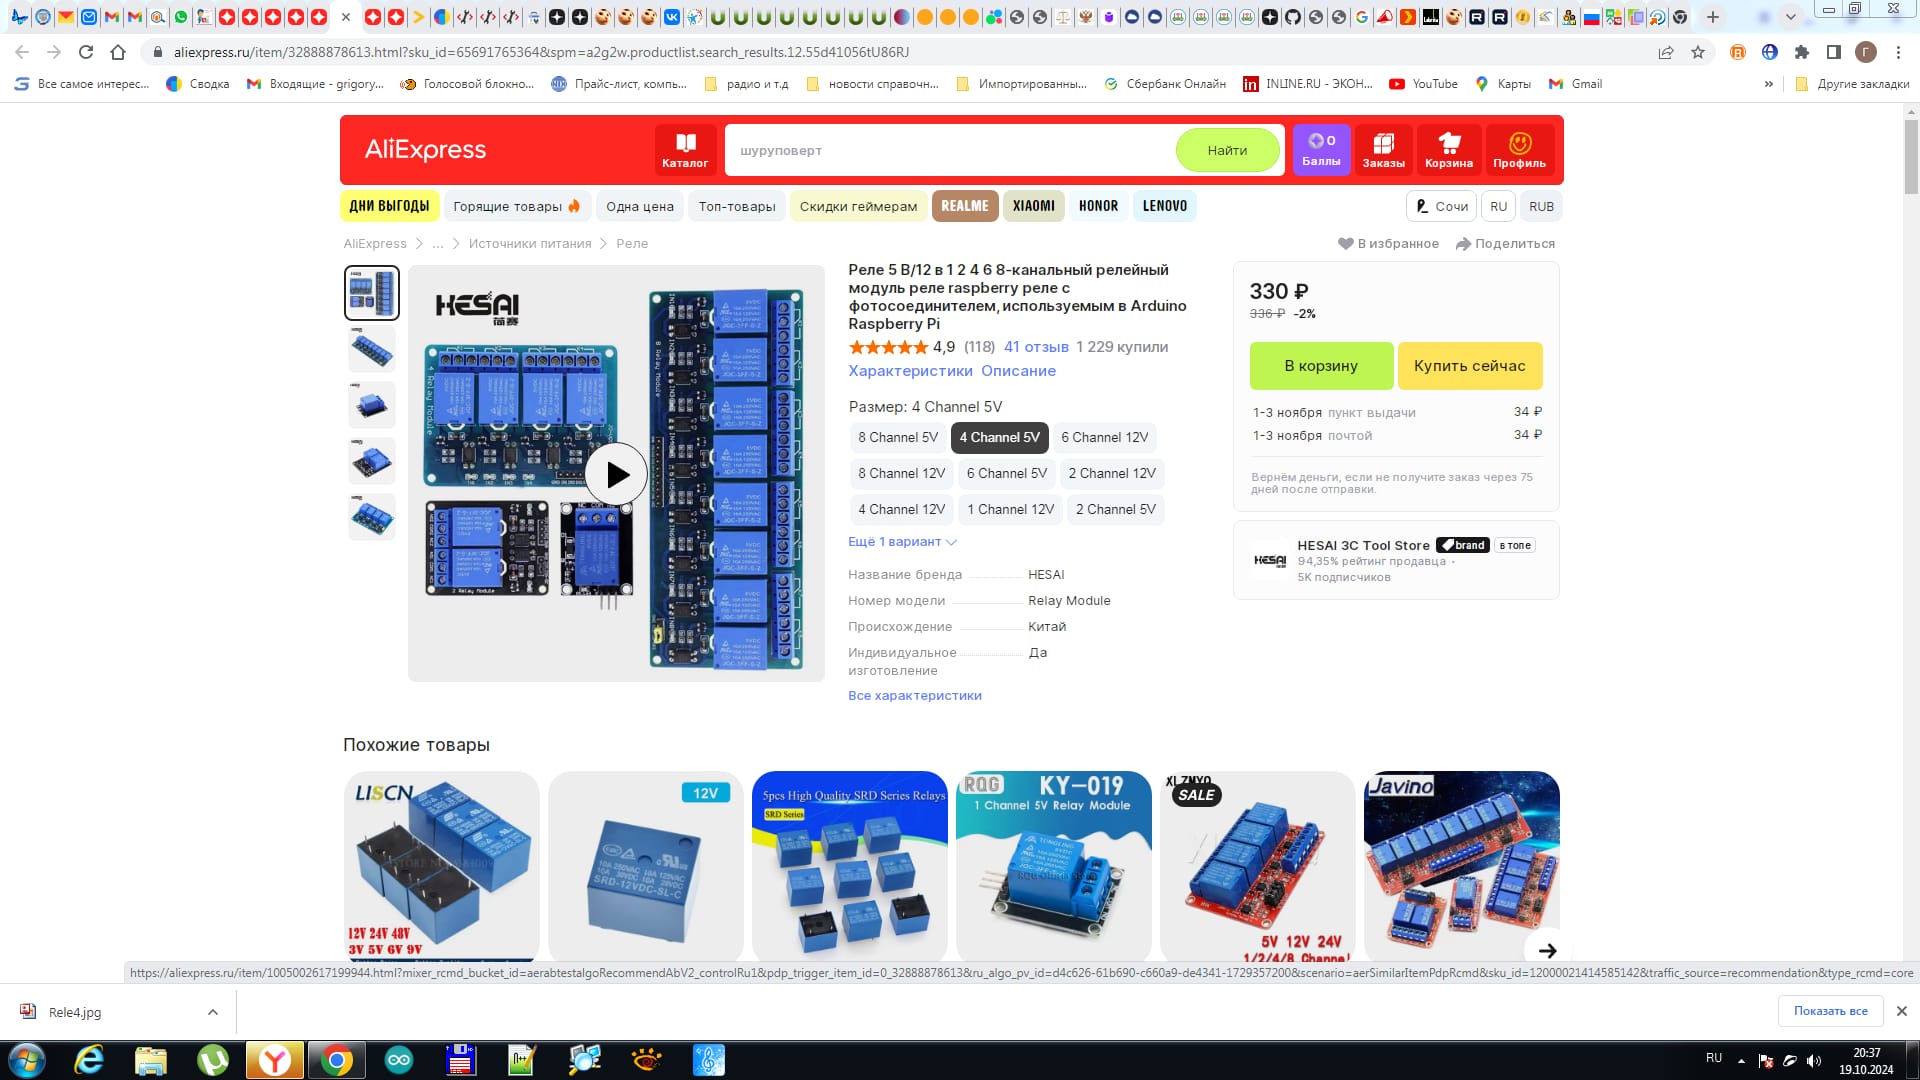Image resolution: width=1920 pixels, height=1080 pixels.
Task: Add item to favorites with heart icon
Action: click(x=1346, y=243)
